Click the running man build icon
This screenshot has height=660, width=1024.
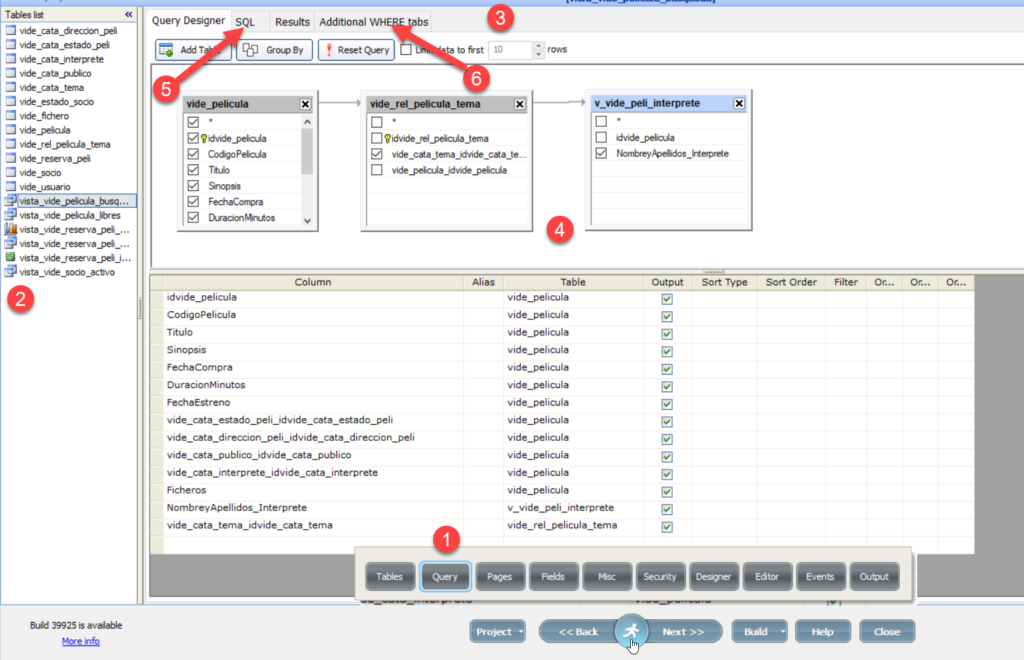click(630, 631)
